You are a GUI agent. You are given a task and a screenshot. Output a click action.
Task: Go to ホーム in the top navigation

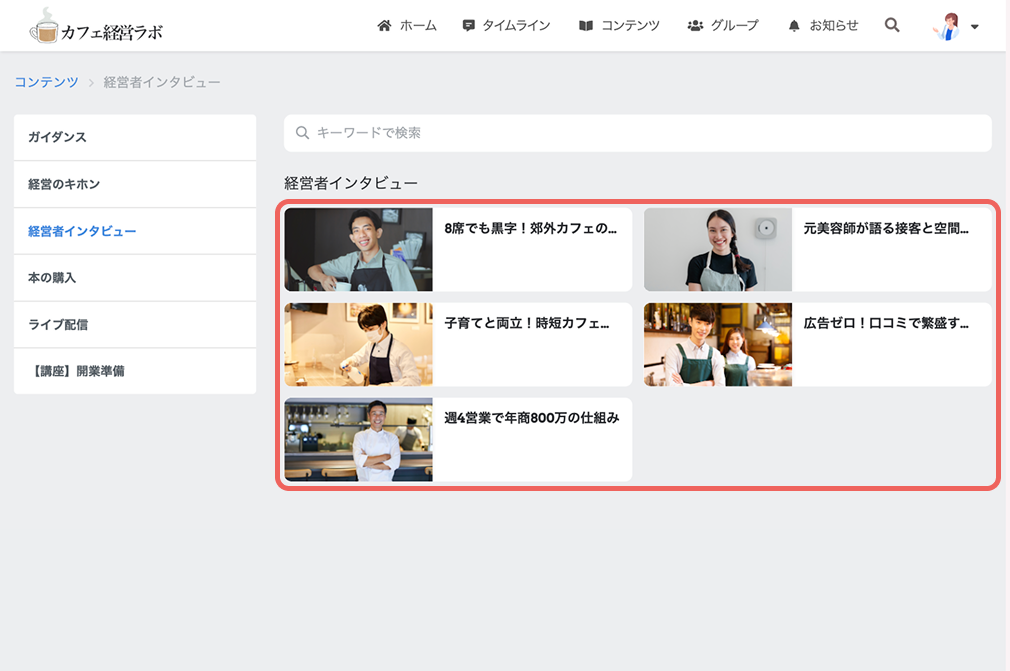point(418,26)
